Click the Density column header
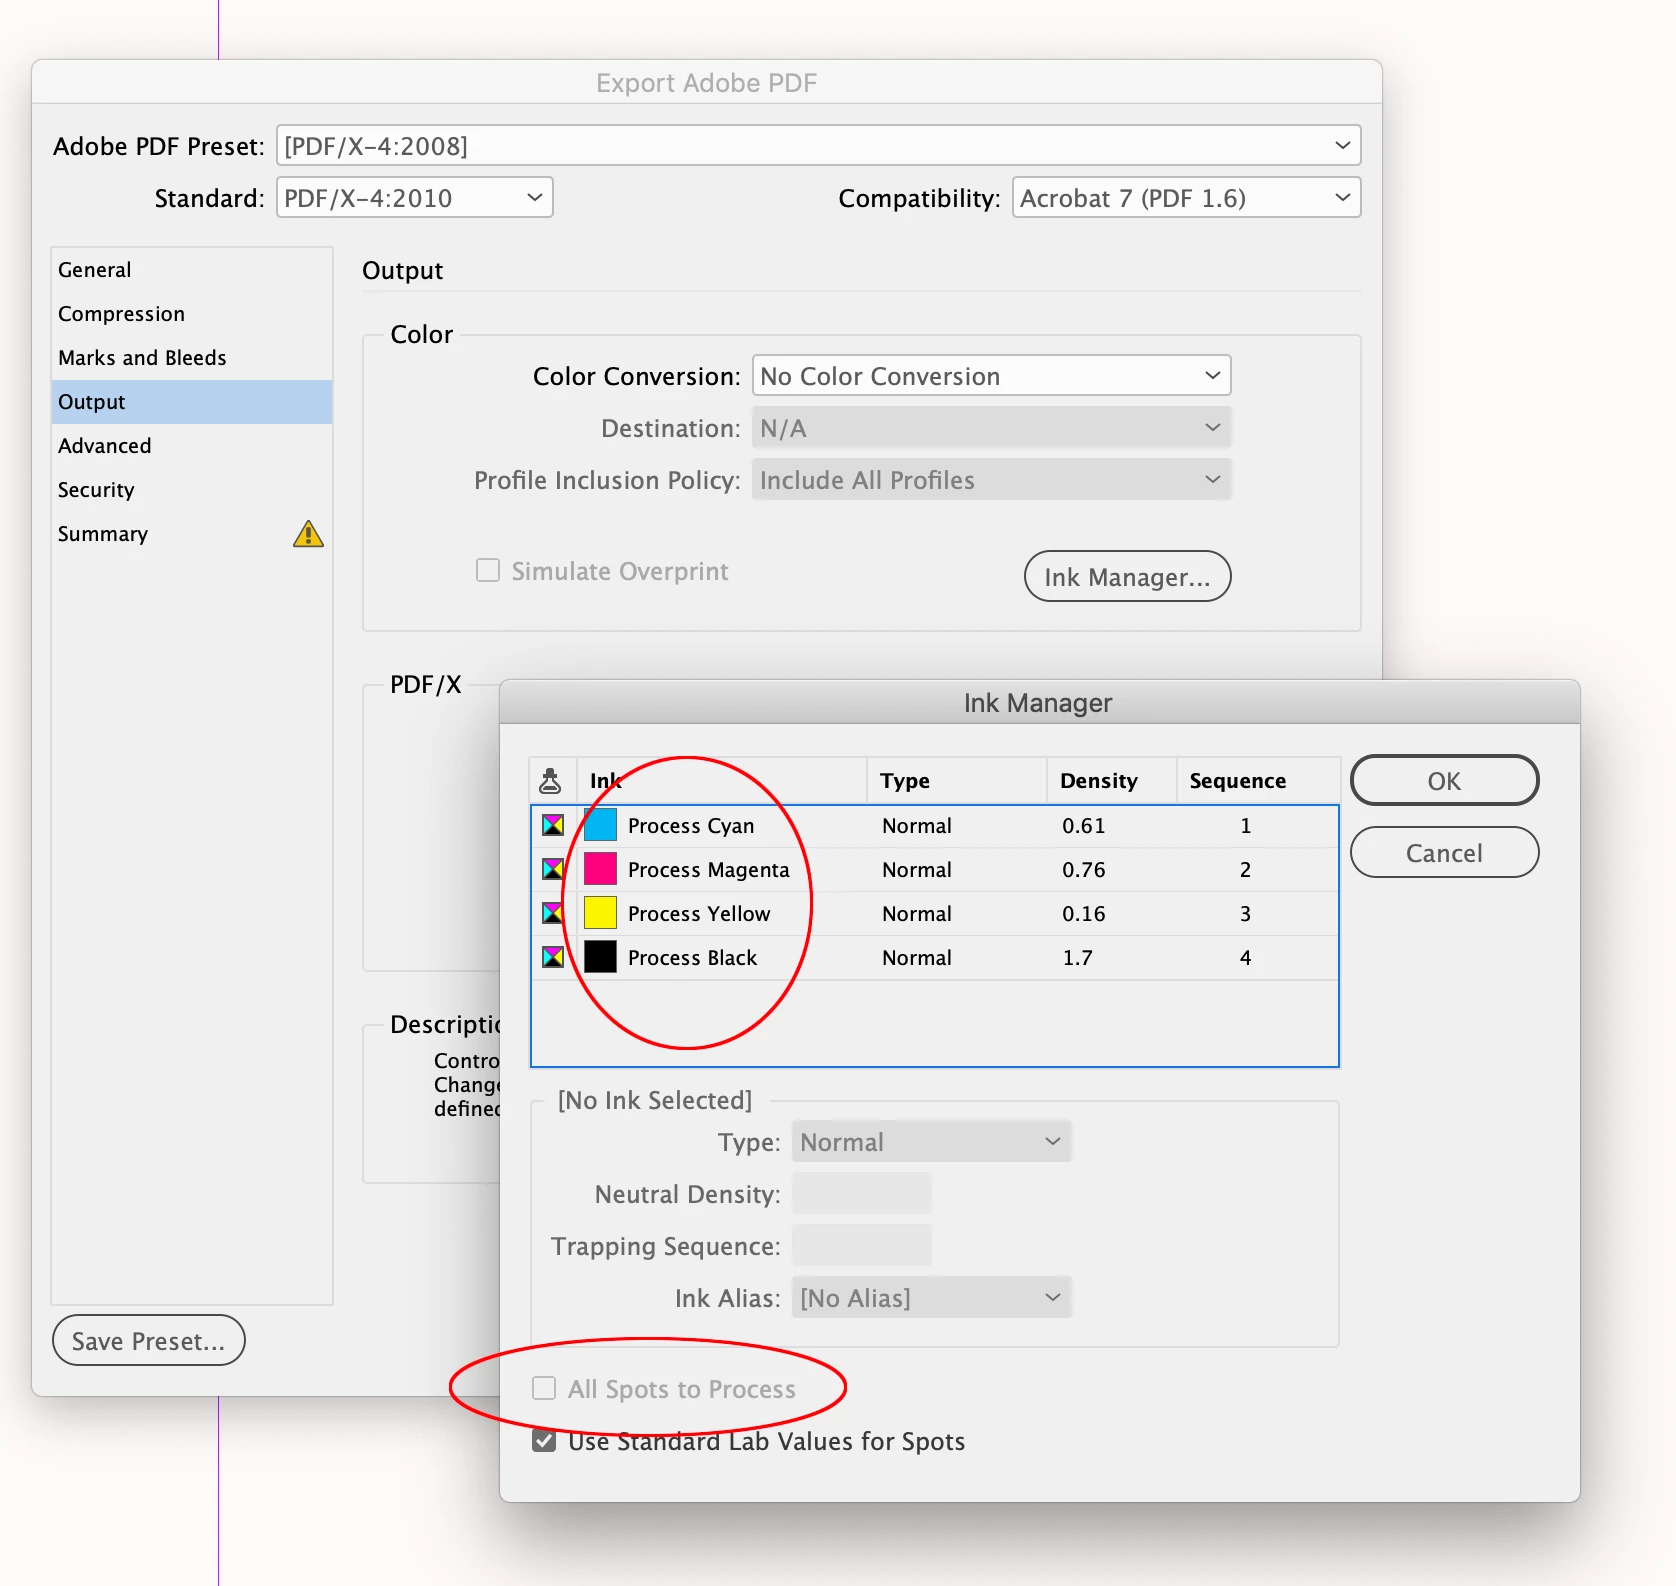1676x1586 pixels. (1112, 780)
